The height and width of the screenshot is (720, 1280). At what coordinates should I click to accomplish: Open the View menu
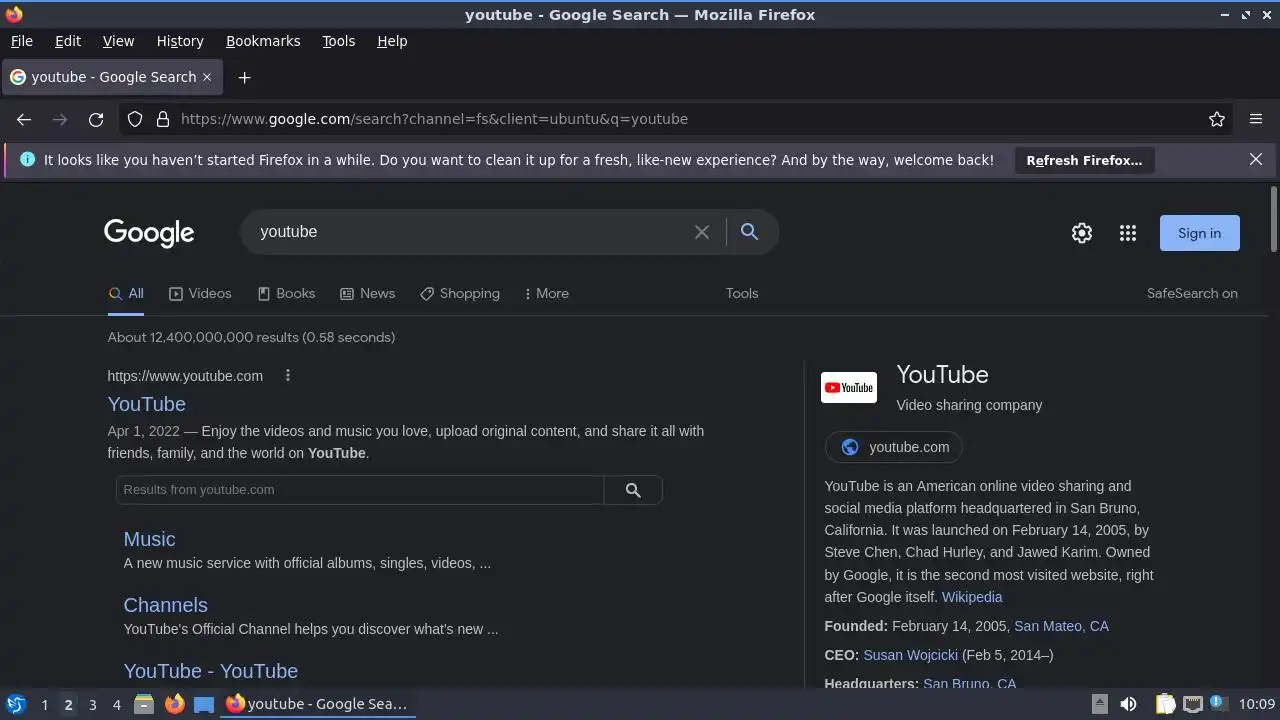[118, 41]
